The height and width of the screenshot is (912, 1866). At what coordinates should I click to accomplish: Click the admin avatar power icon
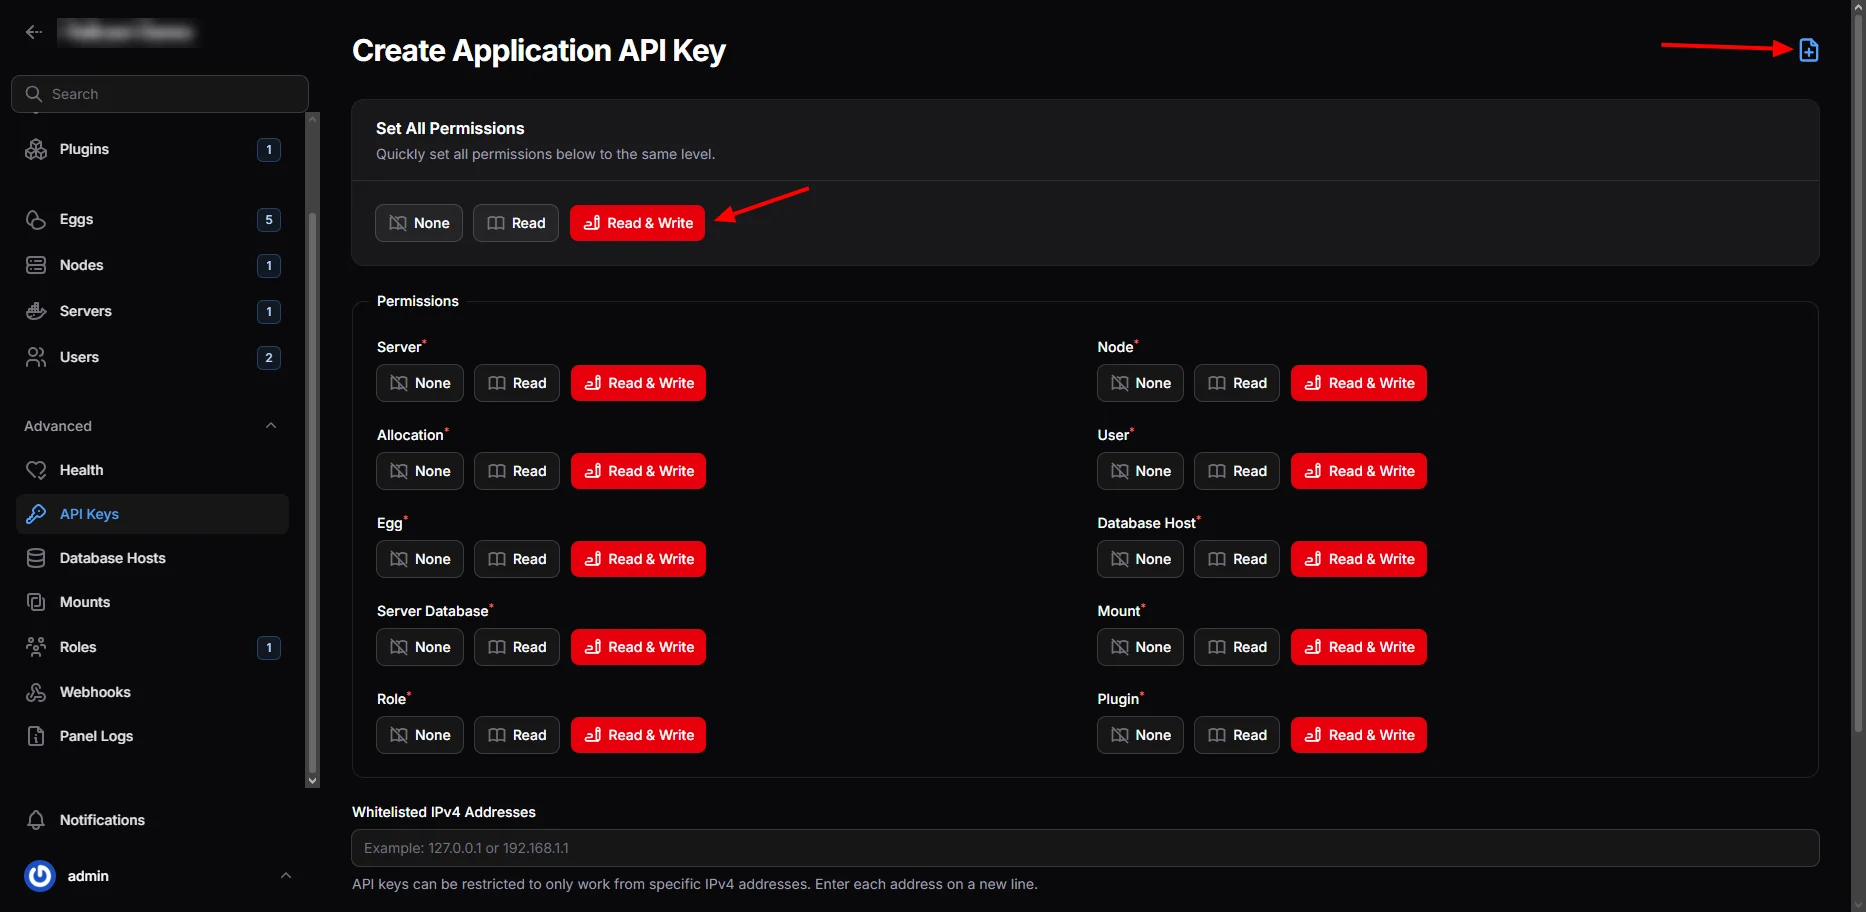click(40, 876)
